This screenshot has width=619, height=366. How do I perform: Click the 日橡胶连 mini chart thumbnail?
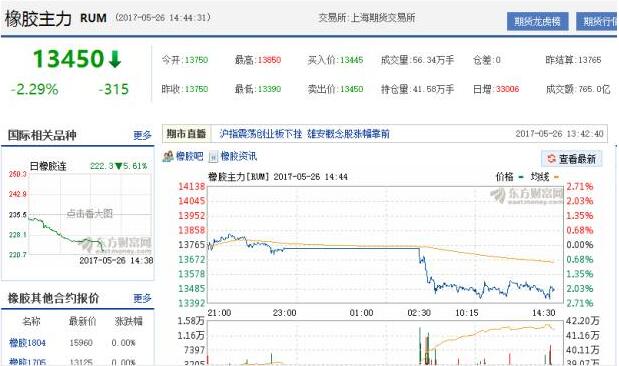(x=90, y=214)
